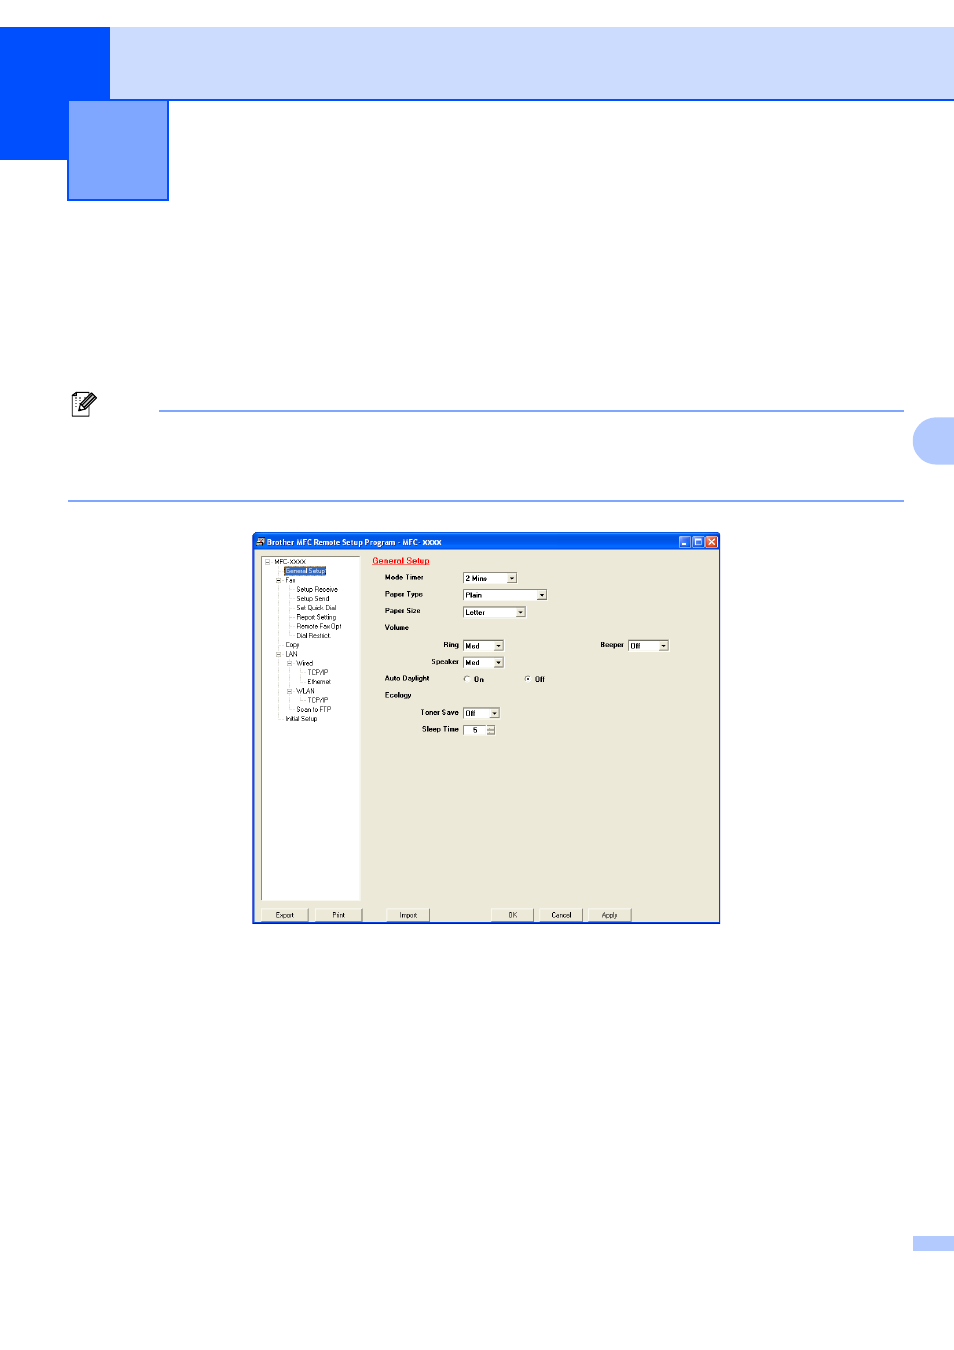Viewport: 954px width, 1350px height.
Task: Click the Sleep Time value field
Action: (475, 730)
